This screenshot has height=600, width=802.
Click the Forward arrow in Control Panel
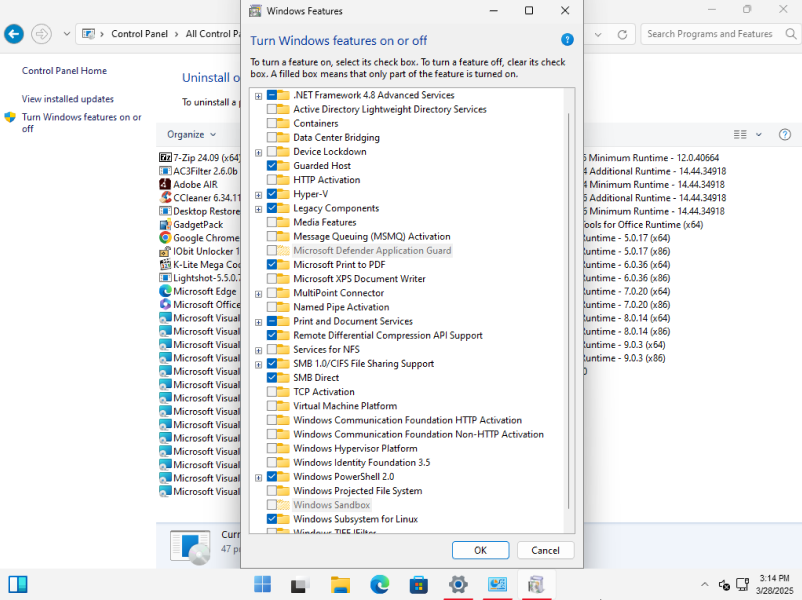click(41, 34)
